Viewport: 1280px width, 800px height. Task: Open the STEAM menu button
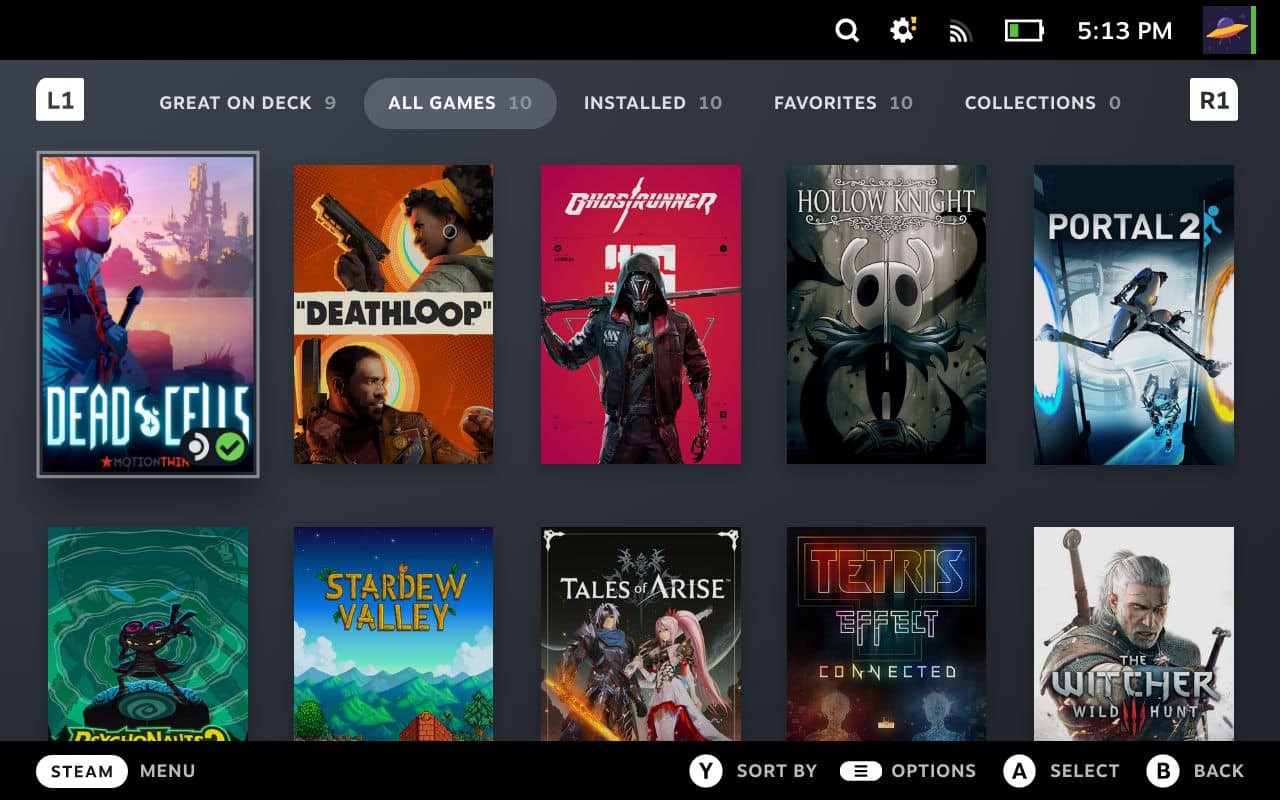click(x=81, y=771)
